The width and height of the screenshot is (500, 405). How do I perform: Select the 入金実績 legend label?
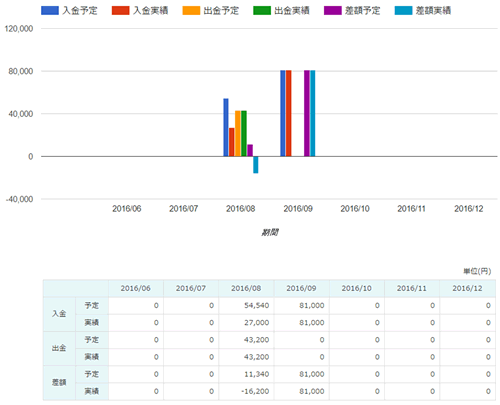pos(150,11)
